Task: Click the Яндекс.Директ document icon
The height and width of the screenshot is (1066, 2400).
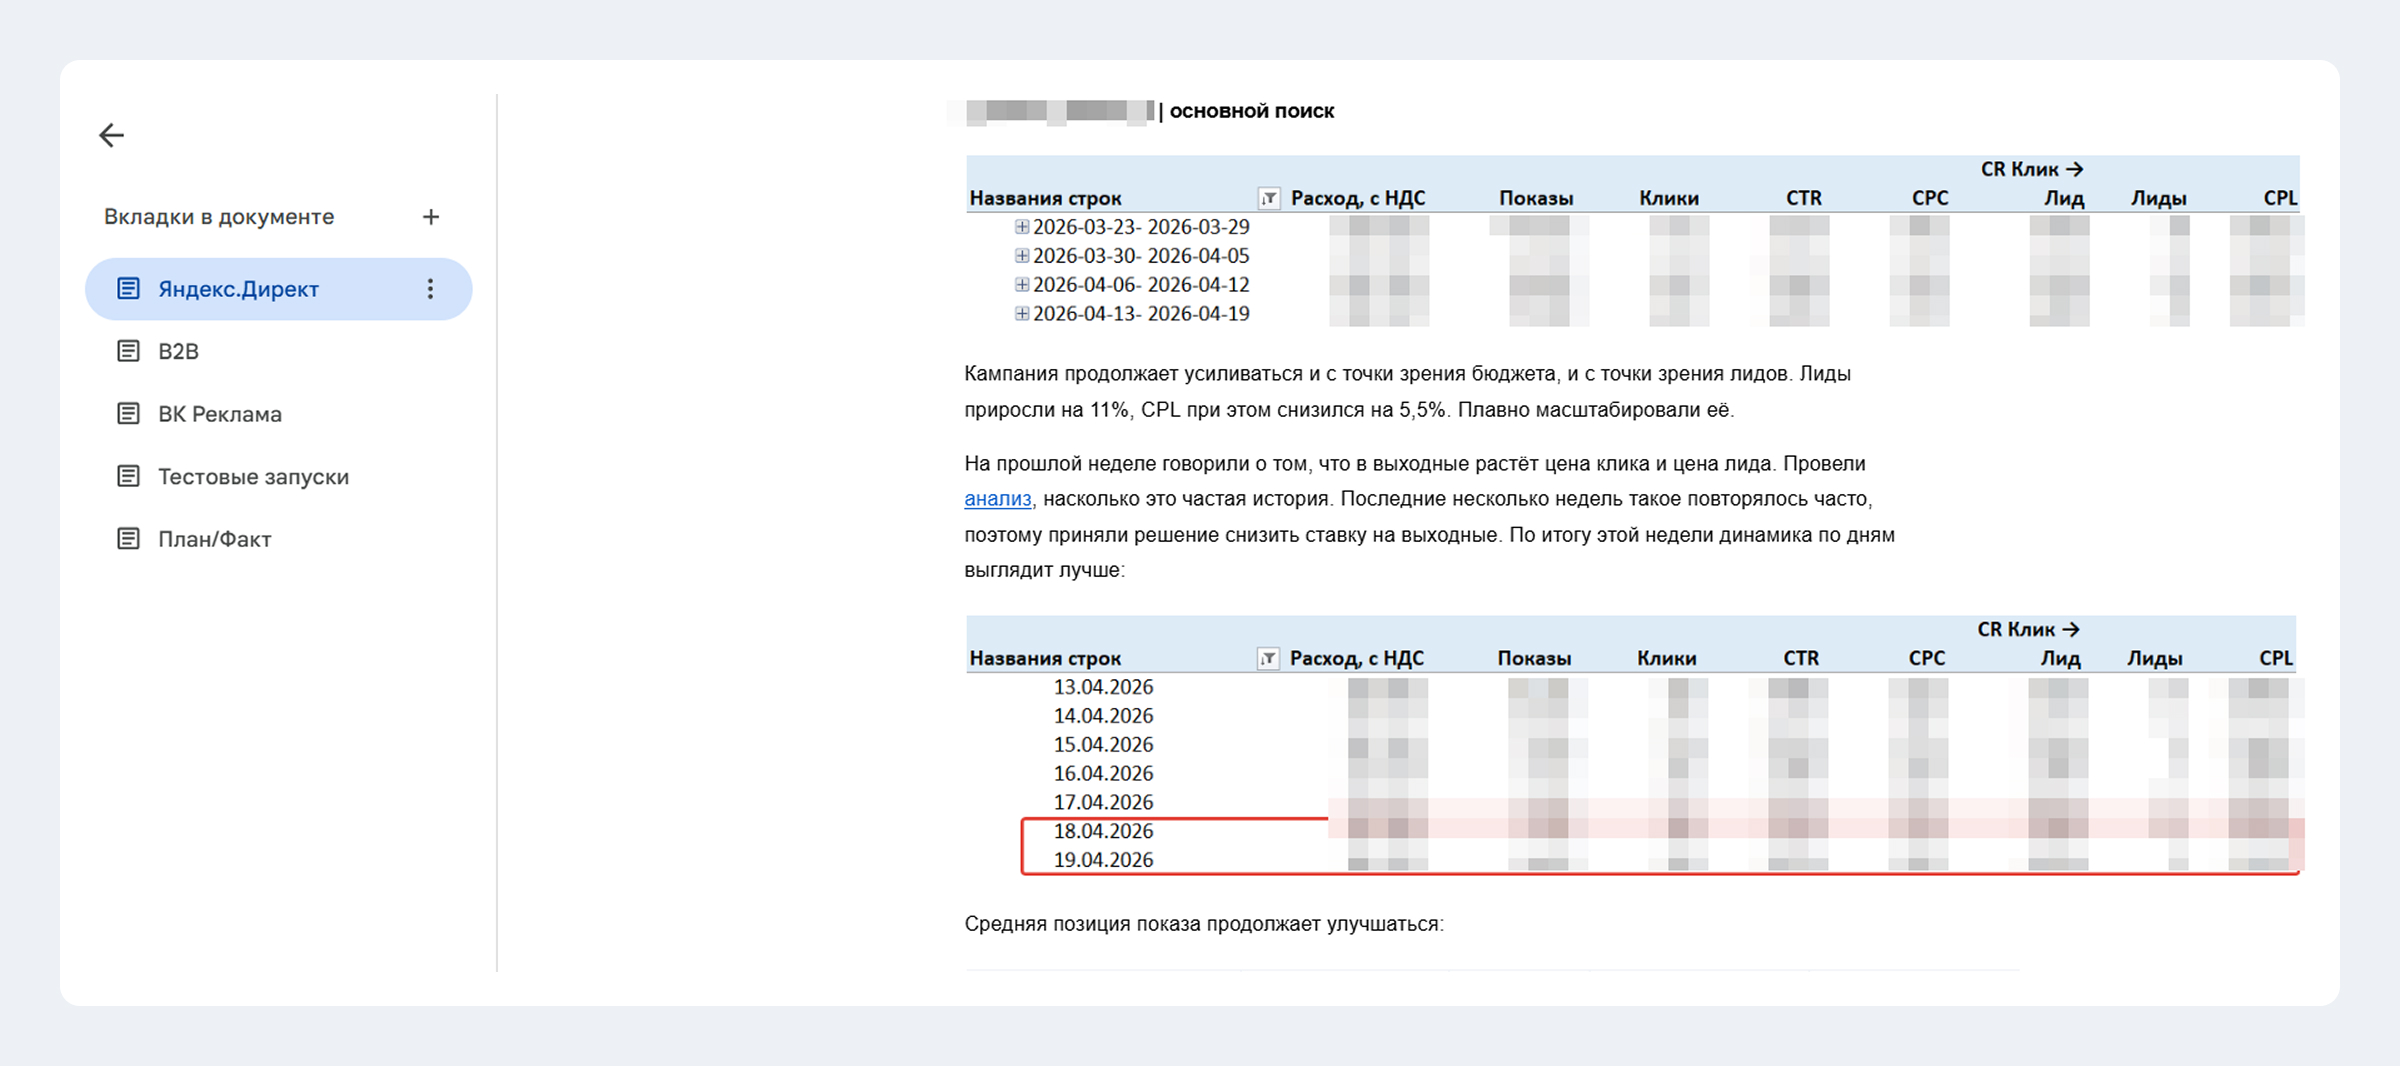Action: tap(128, 289)
